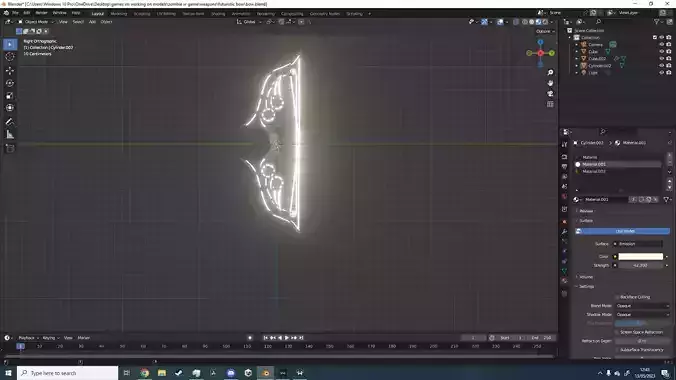
Task: Switch to the Modeling workspace tab
Action: point(119,14)
